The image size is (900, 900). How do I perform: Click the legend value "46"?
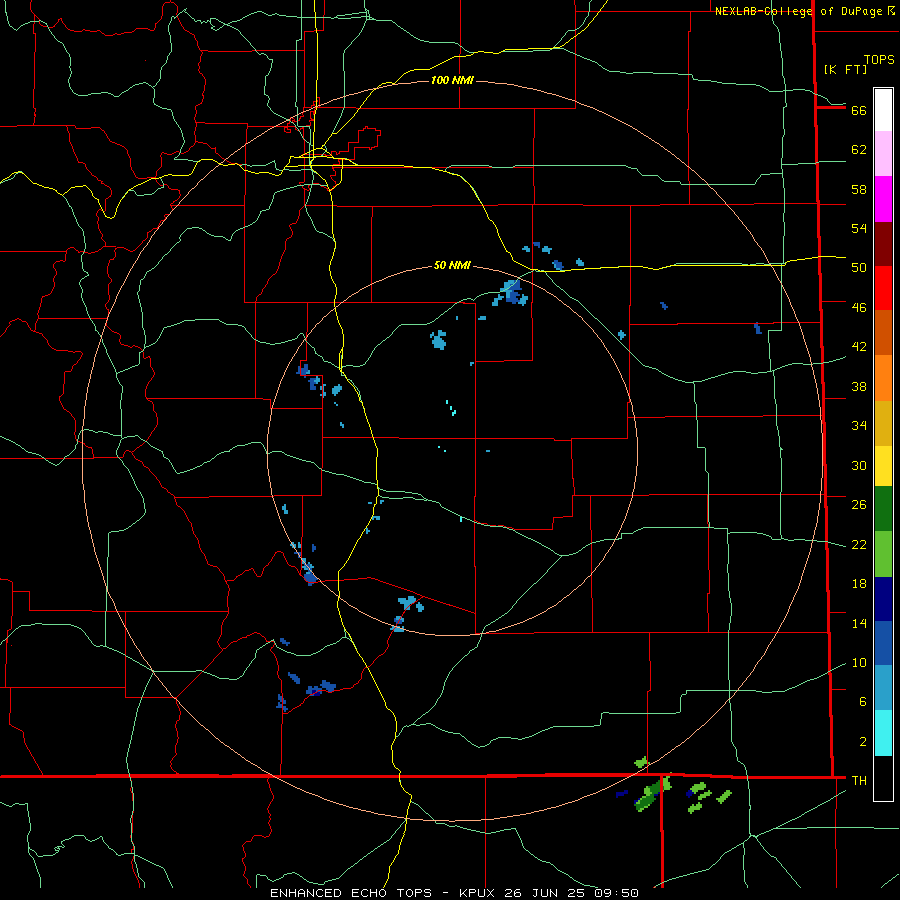[x=859, y=308]
